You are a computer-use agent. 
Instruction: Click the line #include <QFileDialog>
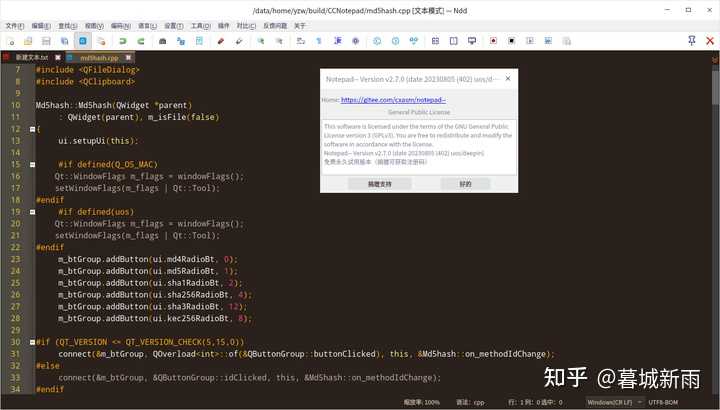[87, 70]
